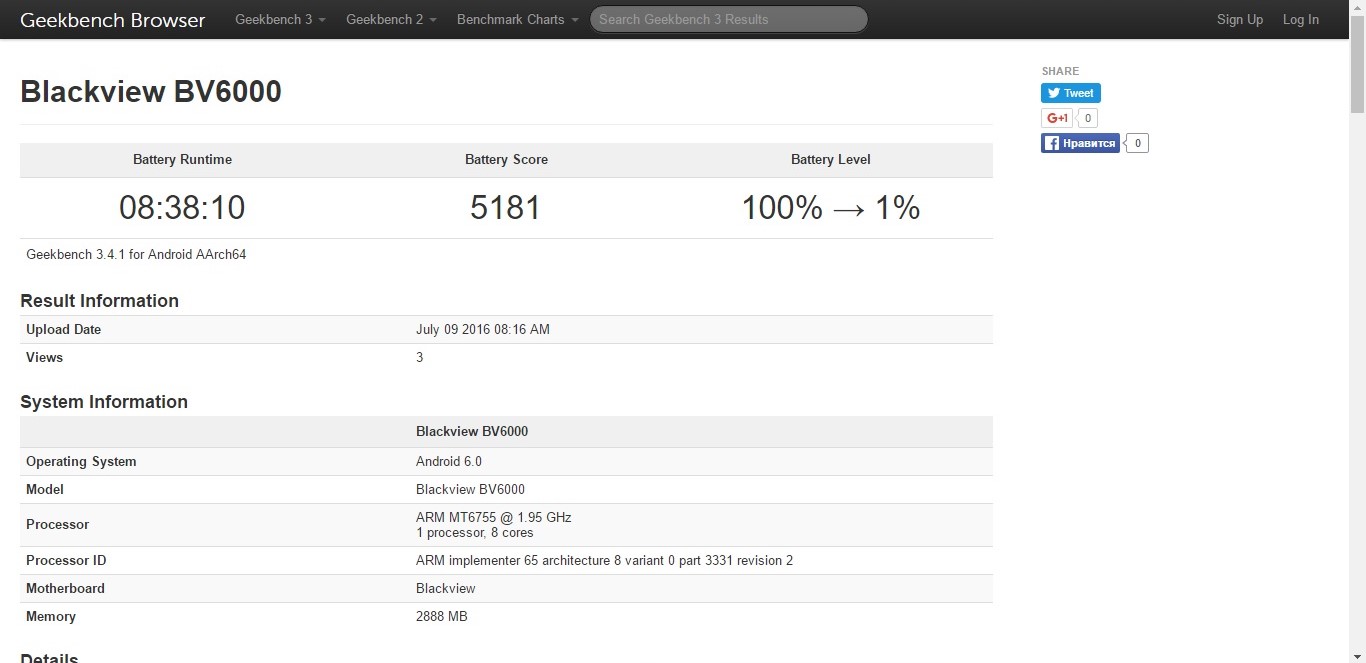Screen dimensions: 1366x663
Task: Select the Blackview BV6000 page title
Action: coord(151,92)
